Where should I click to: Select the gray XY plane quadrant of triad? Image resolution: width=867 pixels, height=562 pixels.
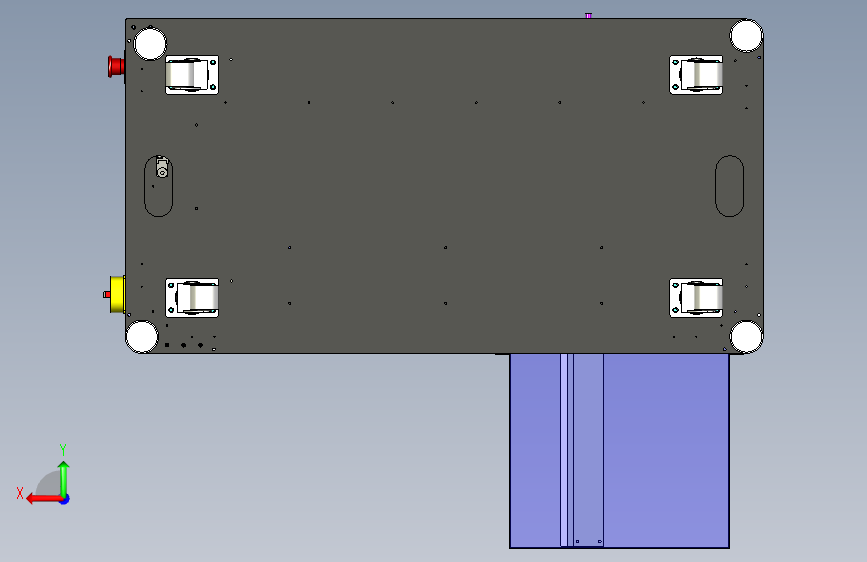tap(49, 484)
